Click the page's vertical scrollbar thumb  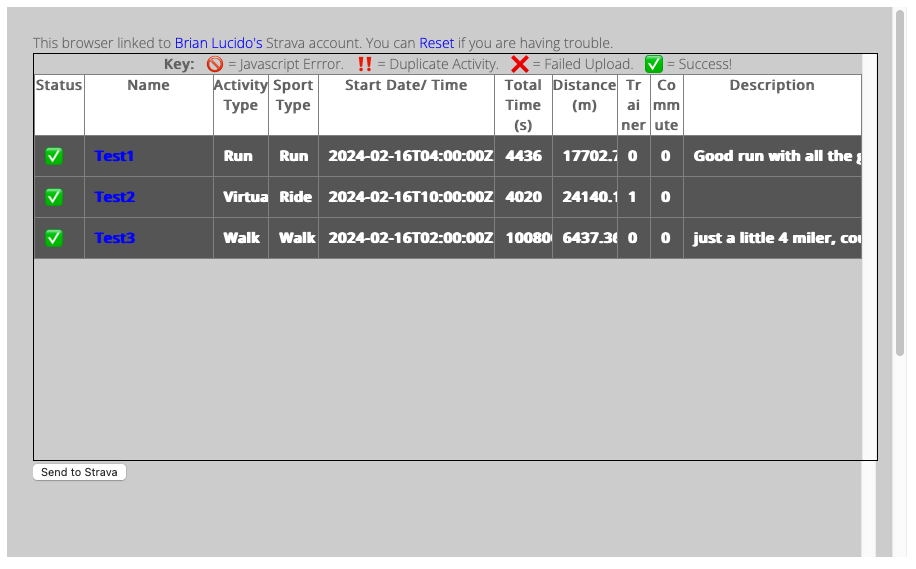pyautogui.click(x=900, y=182)
